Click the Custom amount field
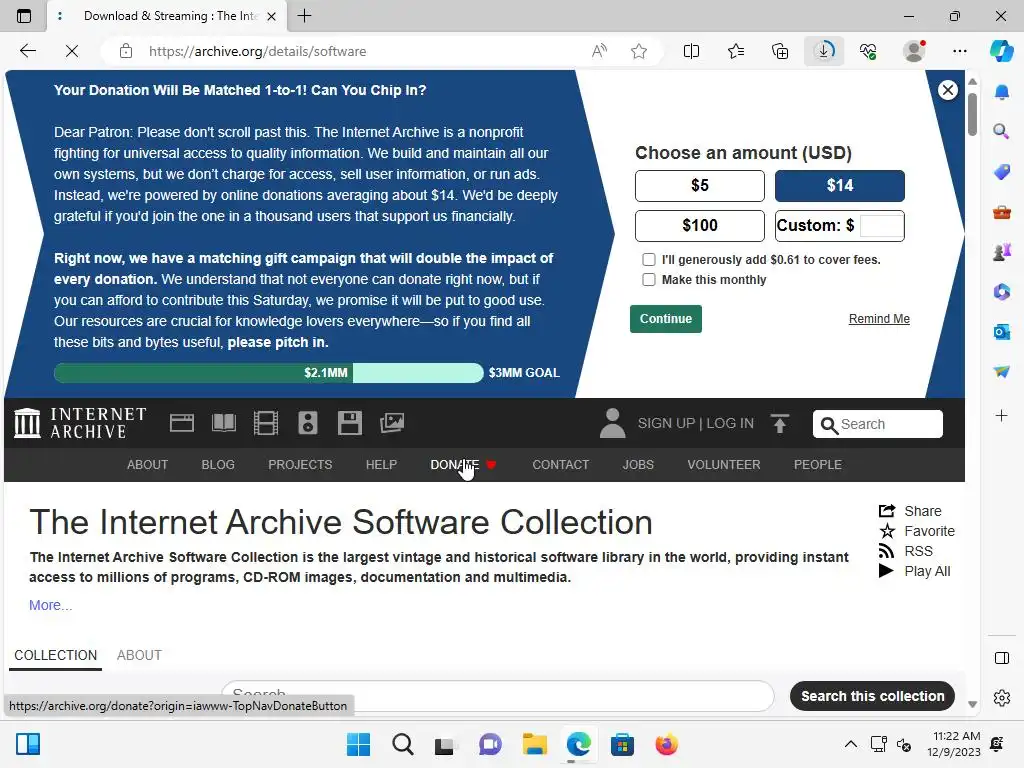The height and width of the screenshot is (768, 1024). (x=882, y=225)
